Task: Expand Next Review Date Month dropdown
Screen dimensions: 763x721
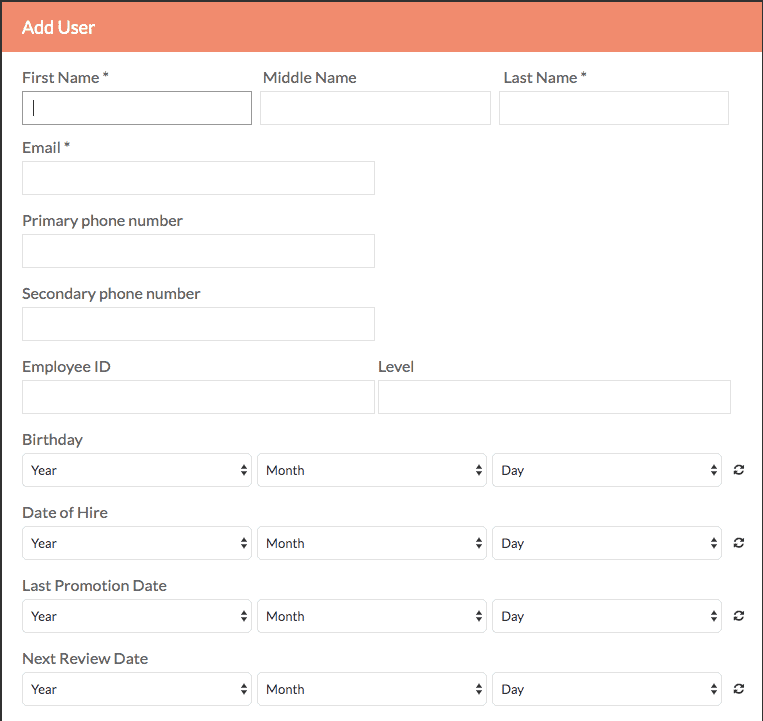Action: click(x=372, y=689)
